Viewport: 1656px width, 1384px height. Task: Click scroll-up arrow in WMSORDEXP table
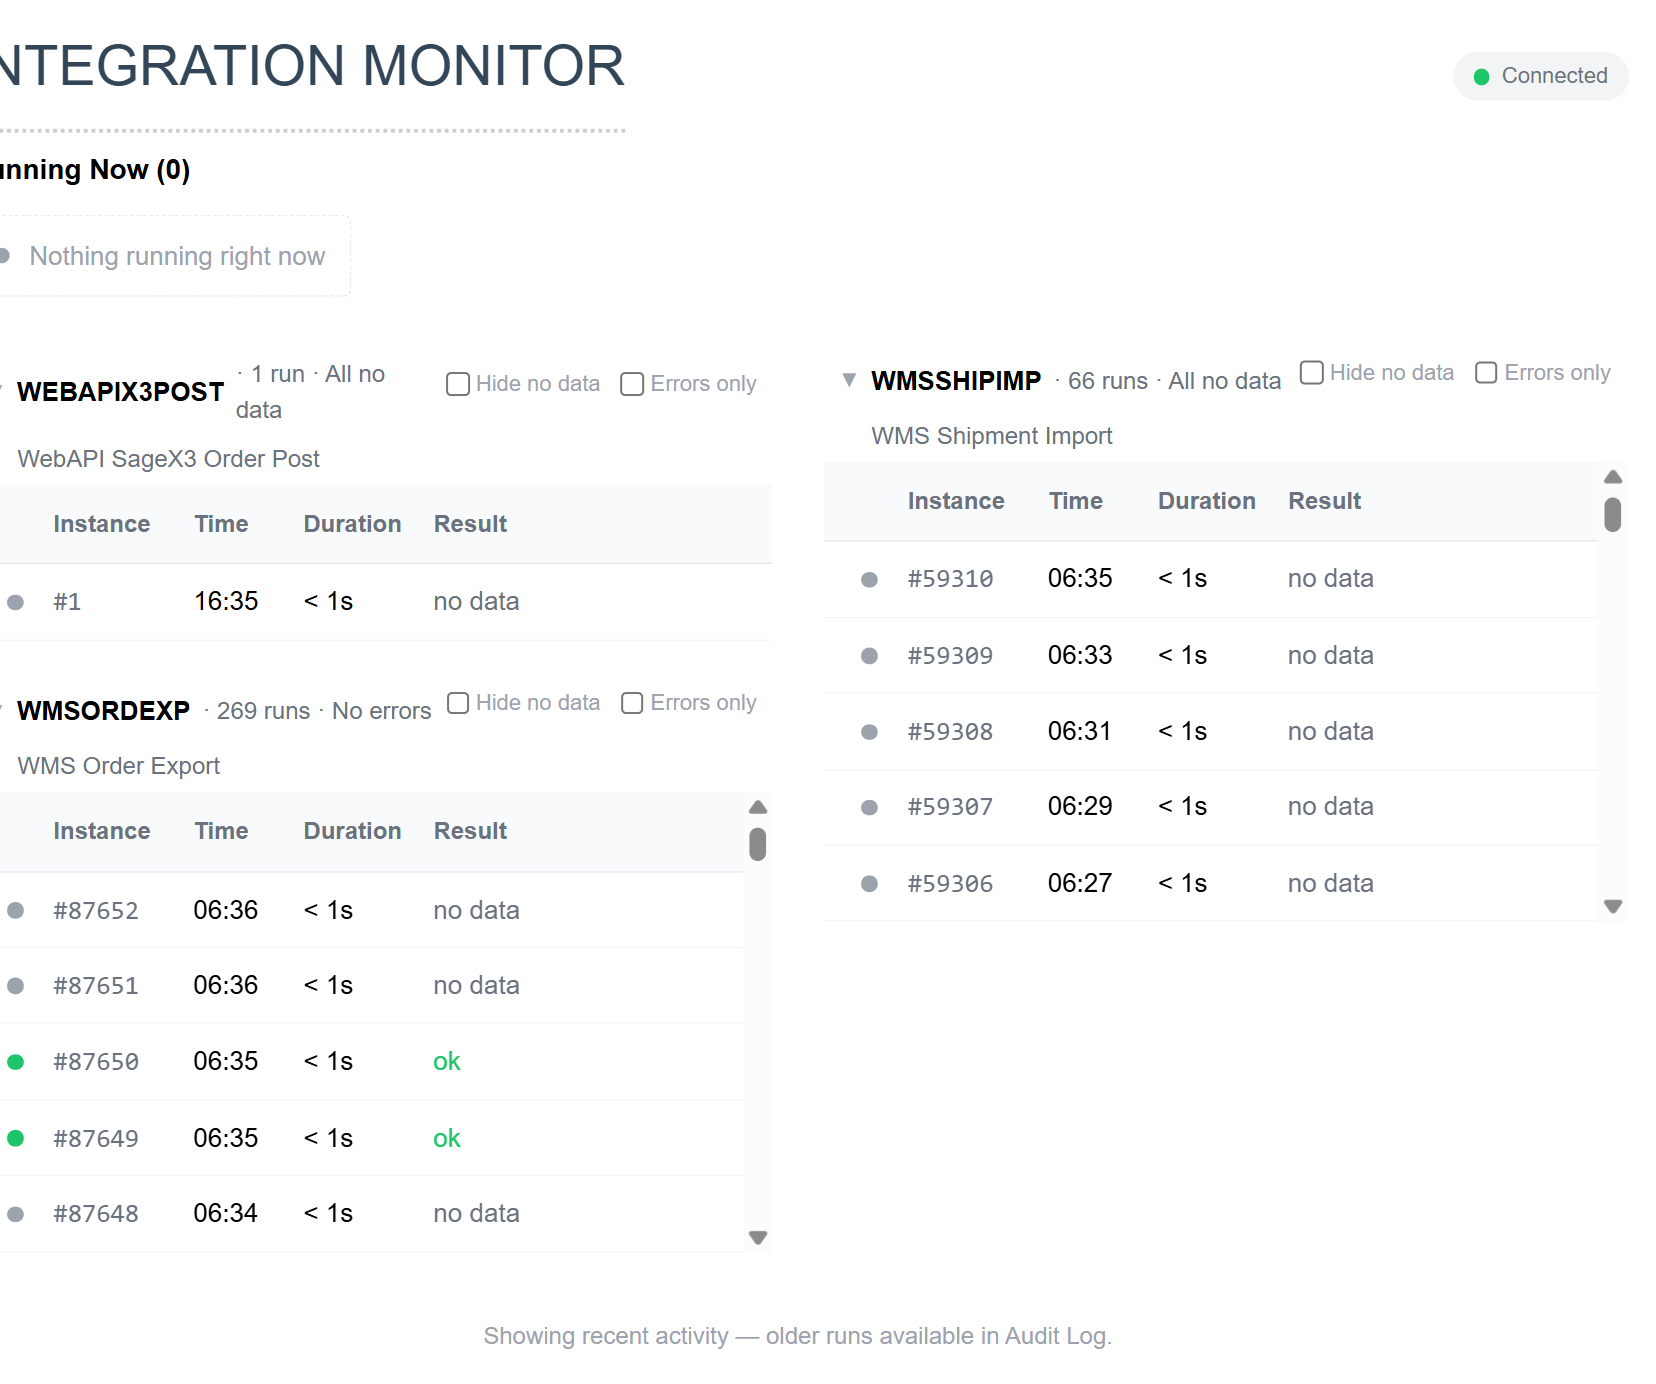click(x=758, y=807)
